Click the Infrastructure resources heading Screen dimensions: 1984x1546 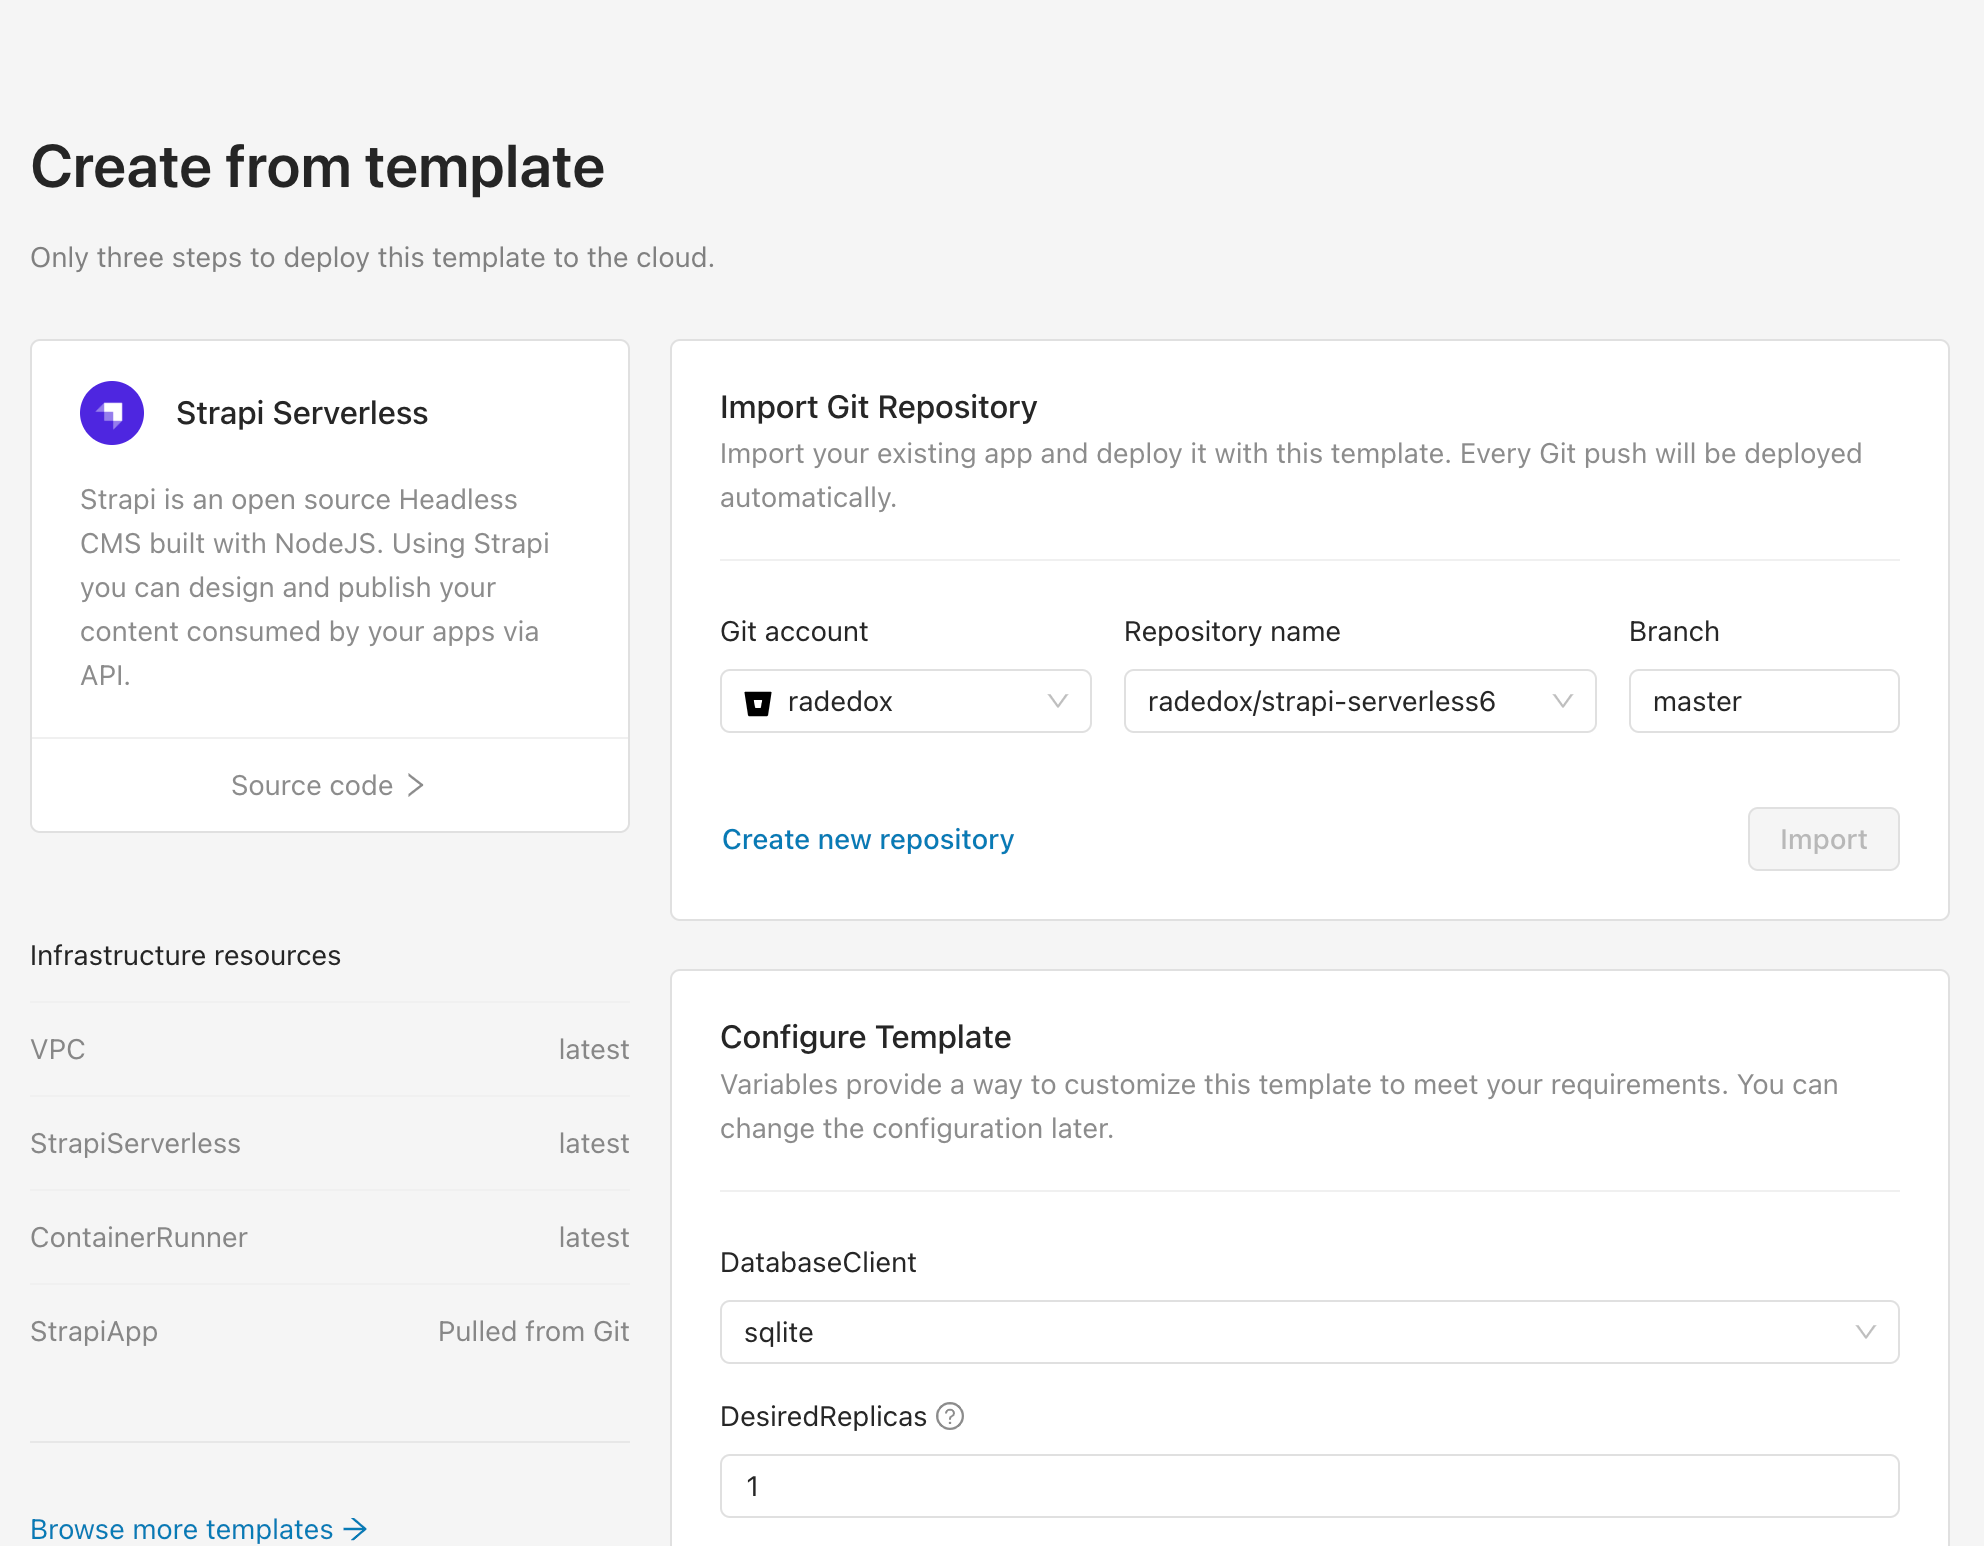185,955
